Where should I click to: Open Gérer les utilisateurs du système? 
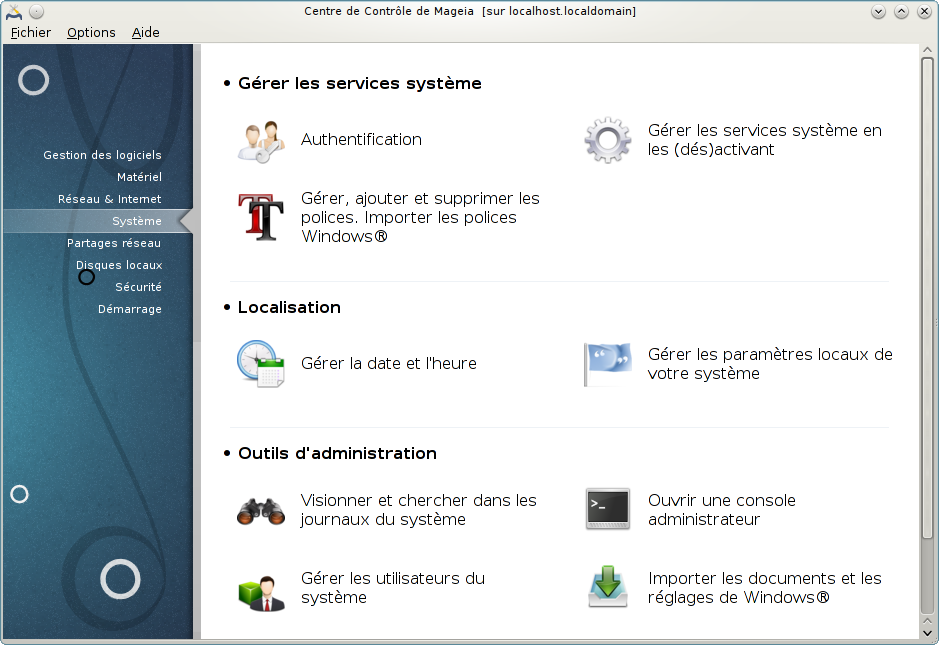[x=393, y=588]
